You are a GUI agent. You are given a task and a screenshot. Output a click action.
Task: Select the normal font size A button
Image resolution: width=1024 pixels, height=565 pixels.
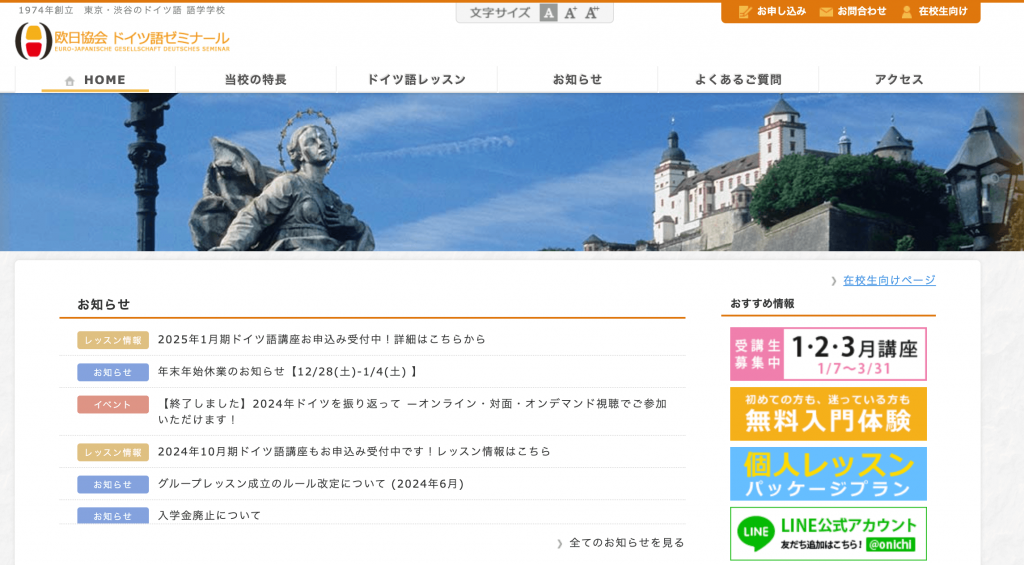pos(549,12)
